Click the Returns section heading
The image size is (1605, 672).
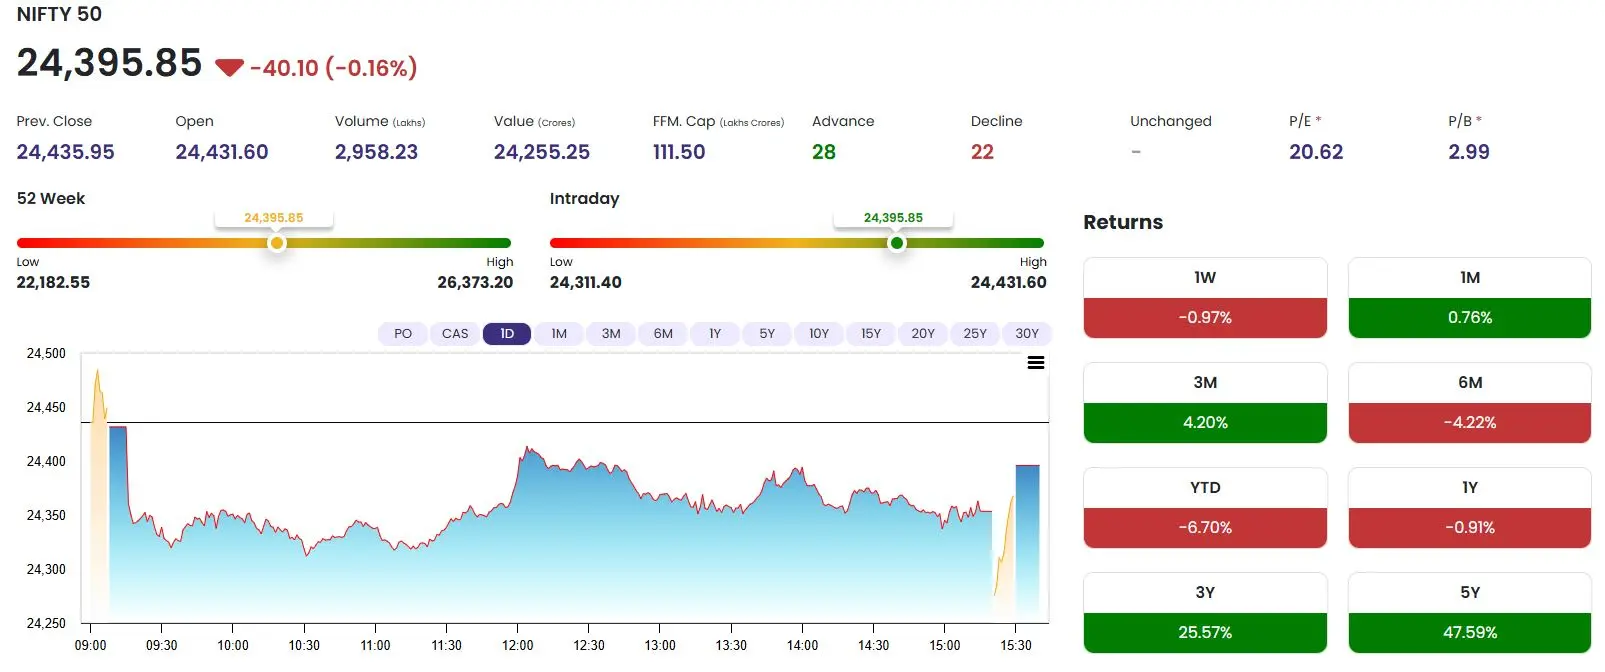(x=1123, y=222)
